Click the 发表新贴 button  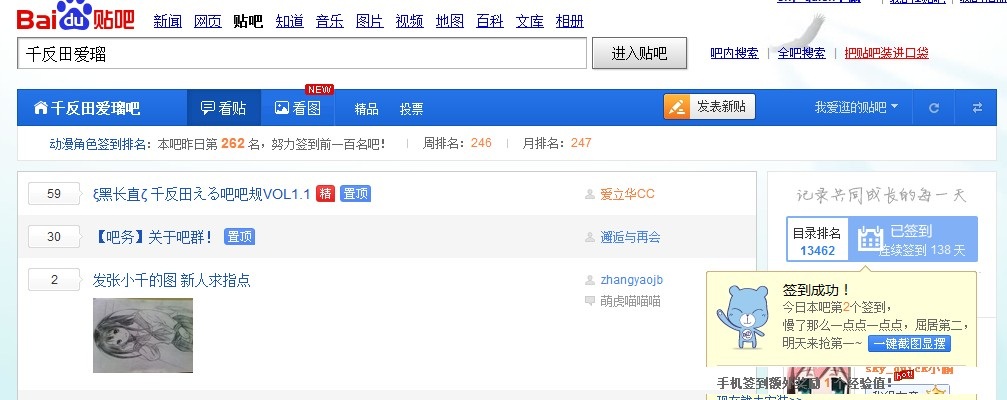pyautogui.click(x=709, y=107)
